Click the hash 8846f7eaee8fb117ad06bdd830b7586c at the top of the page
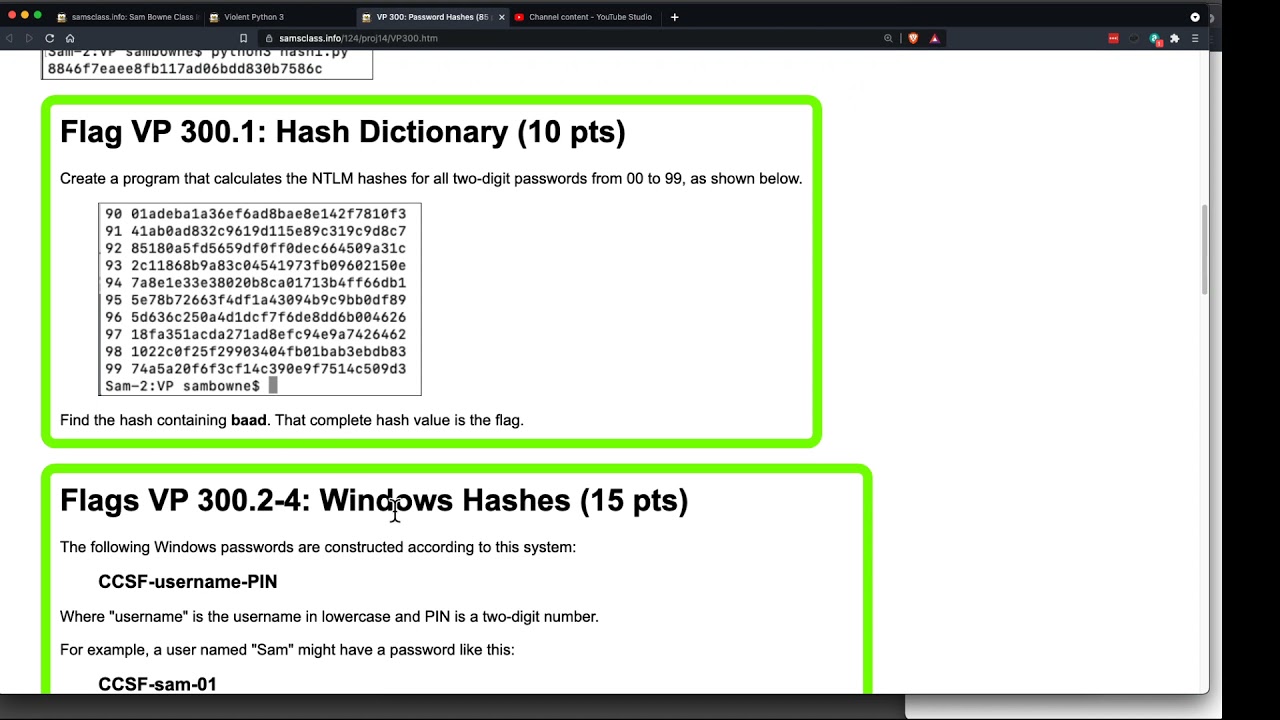Viewport: 1280px width, 720px height. coord(185,69)
